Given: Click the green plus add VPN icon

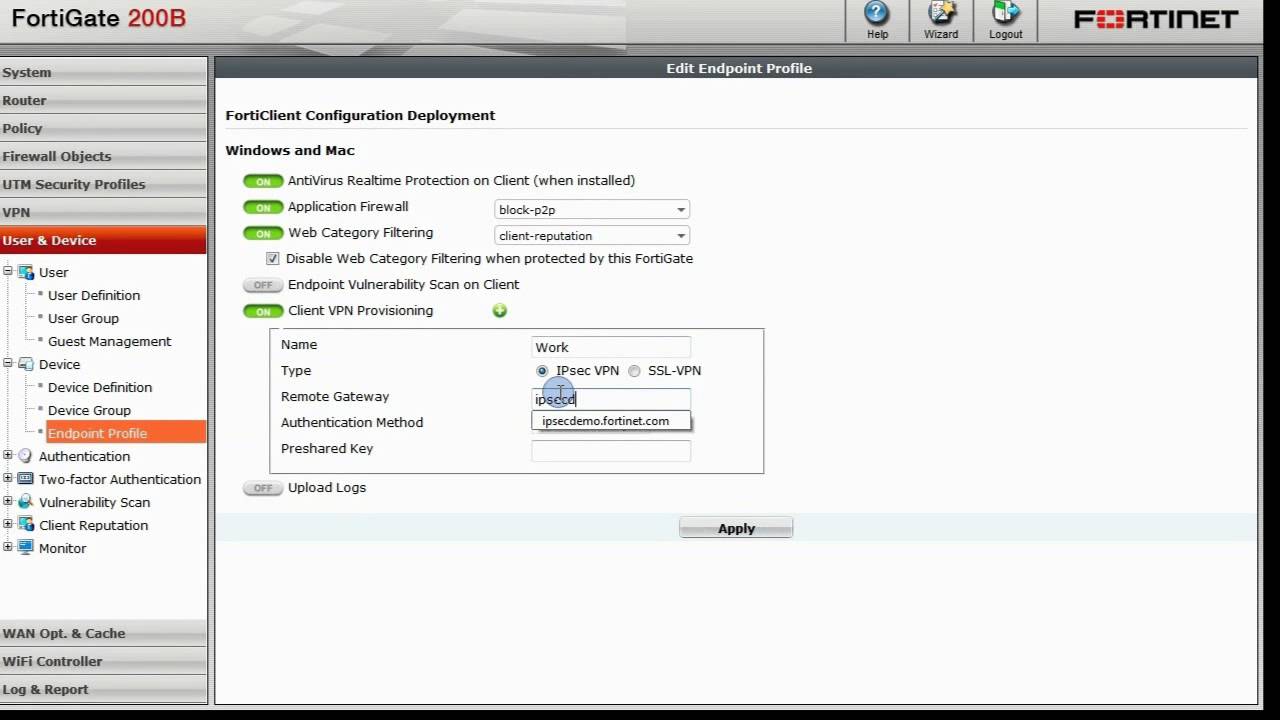Looking at the screenshot, I should pos(500,310).
